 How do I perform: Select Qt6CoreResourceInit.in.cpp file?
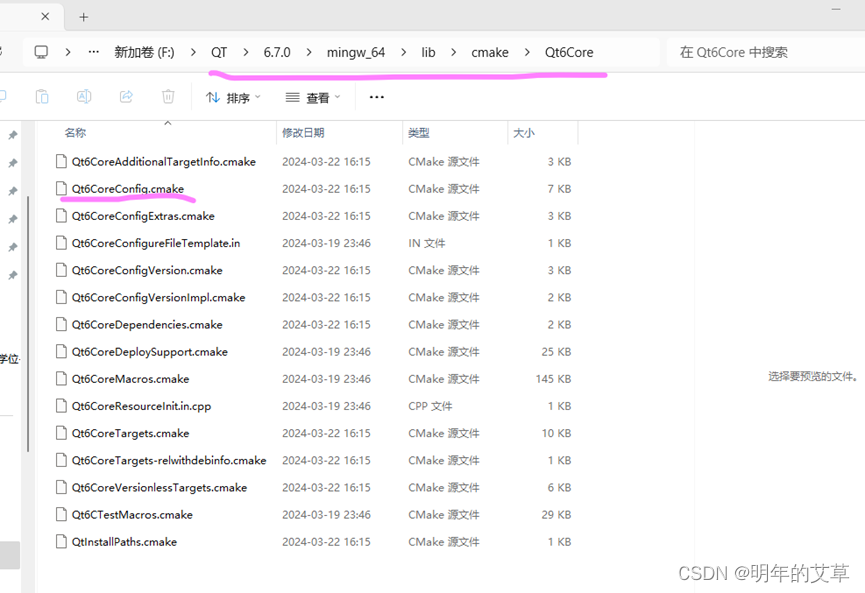(x=141, y=406)
